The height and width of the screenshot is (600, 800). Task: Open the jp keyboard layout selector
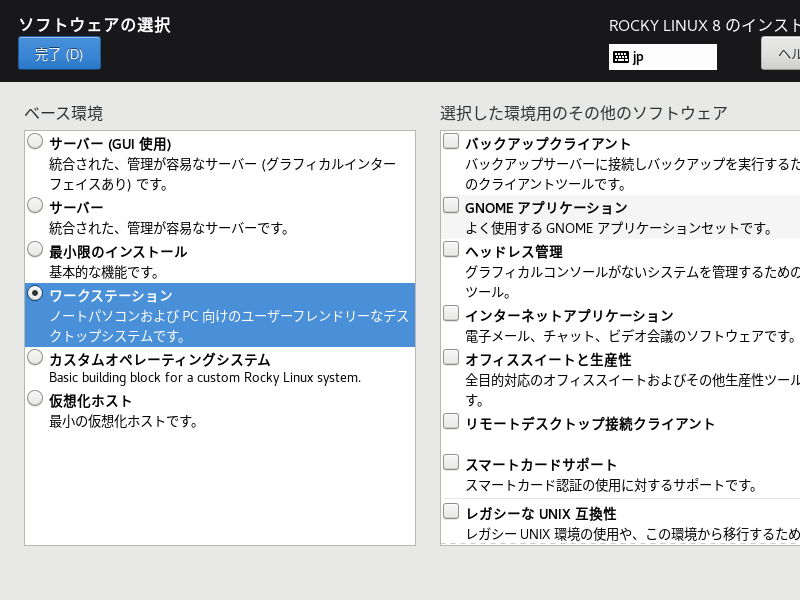click(662, 57)
